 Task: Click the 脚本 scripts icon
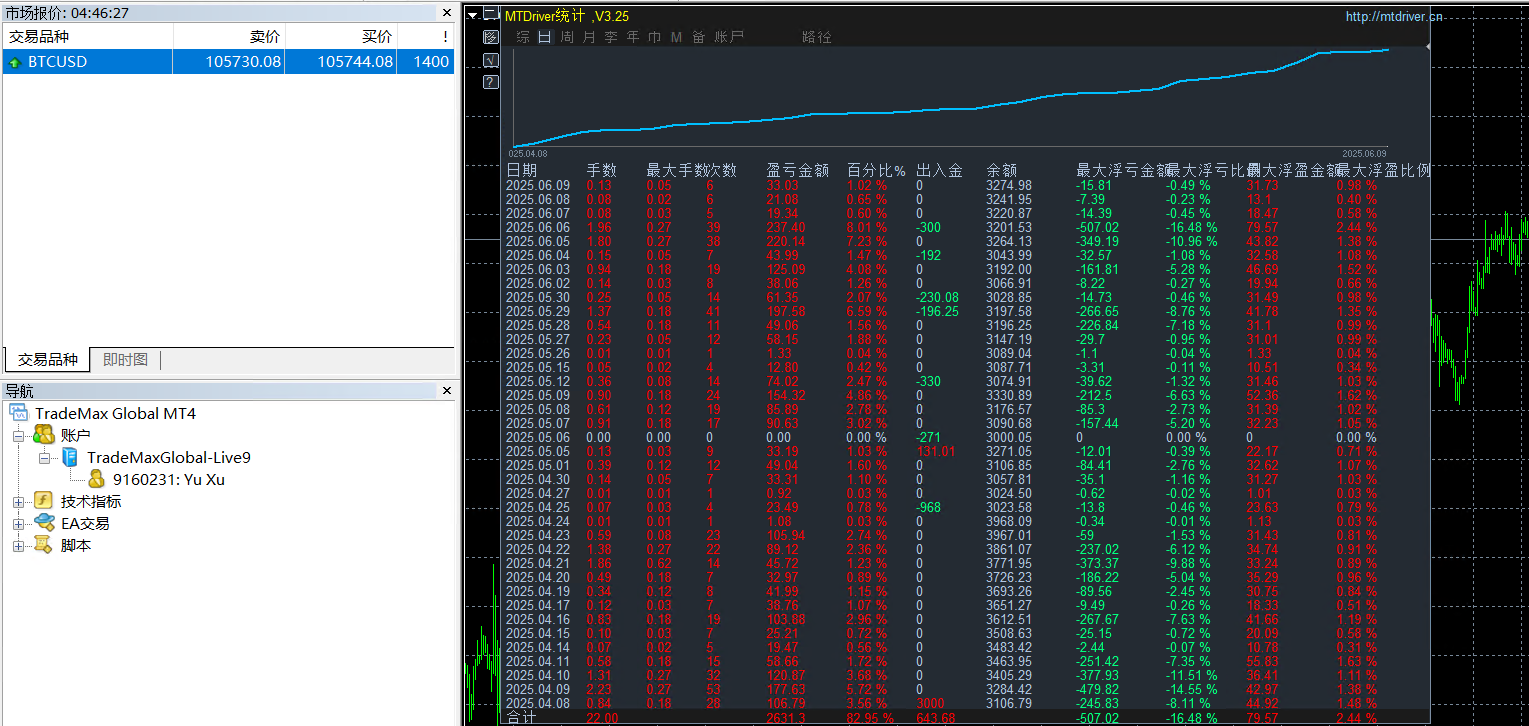(43, 545)
